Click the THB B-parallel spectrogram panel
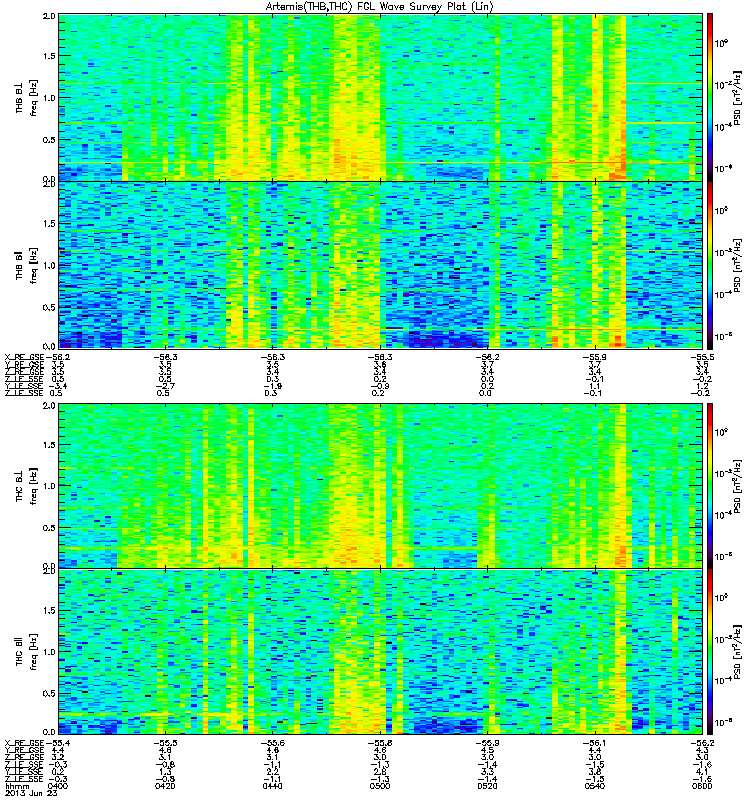 (x=381, y=265)
